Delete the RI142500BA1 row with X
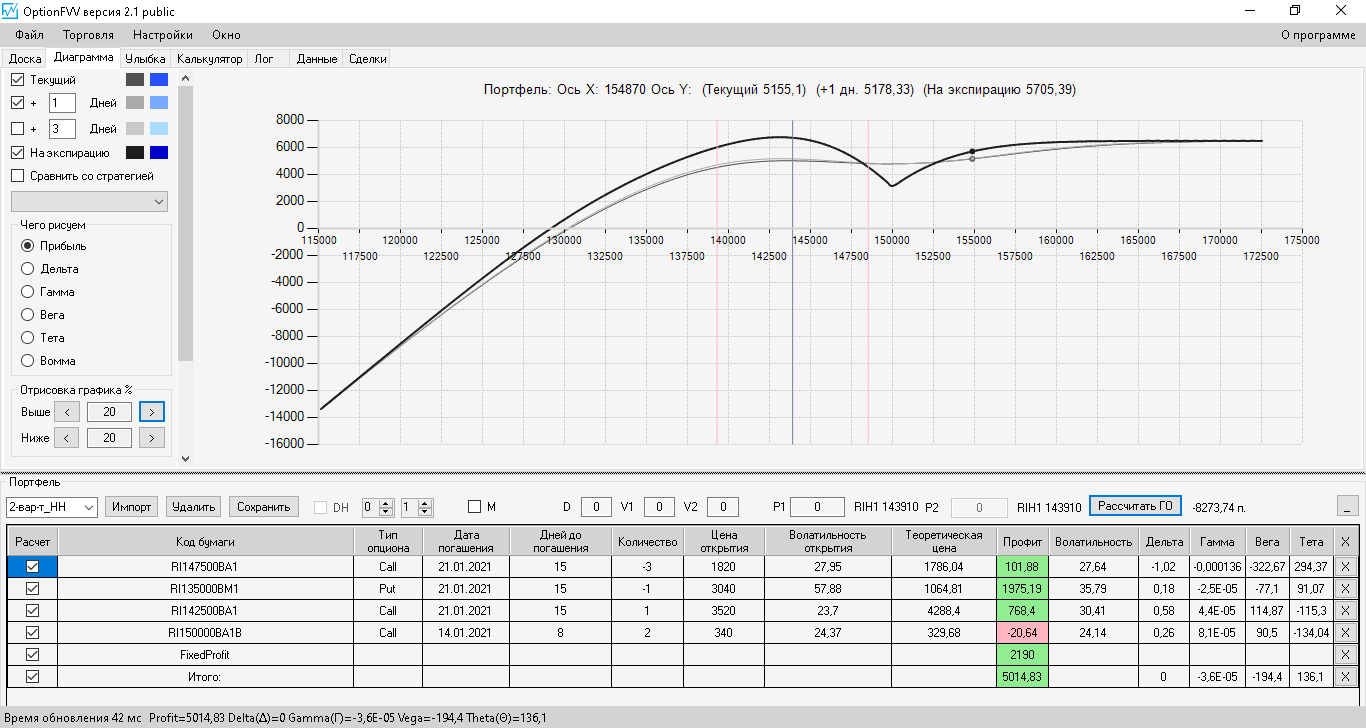 coord(1345,610)
